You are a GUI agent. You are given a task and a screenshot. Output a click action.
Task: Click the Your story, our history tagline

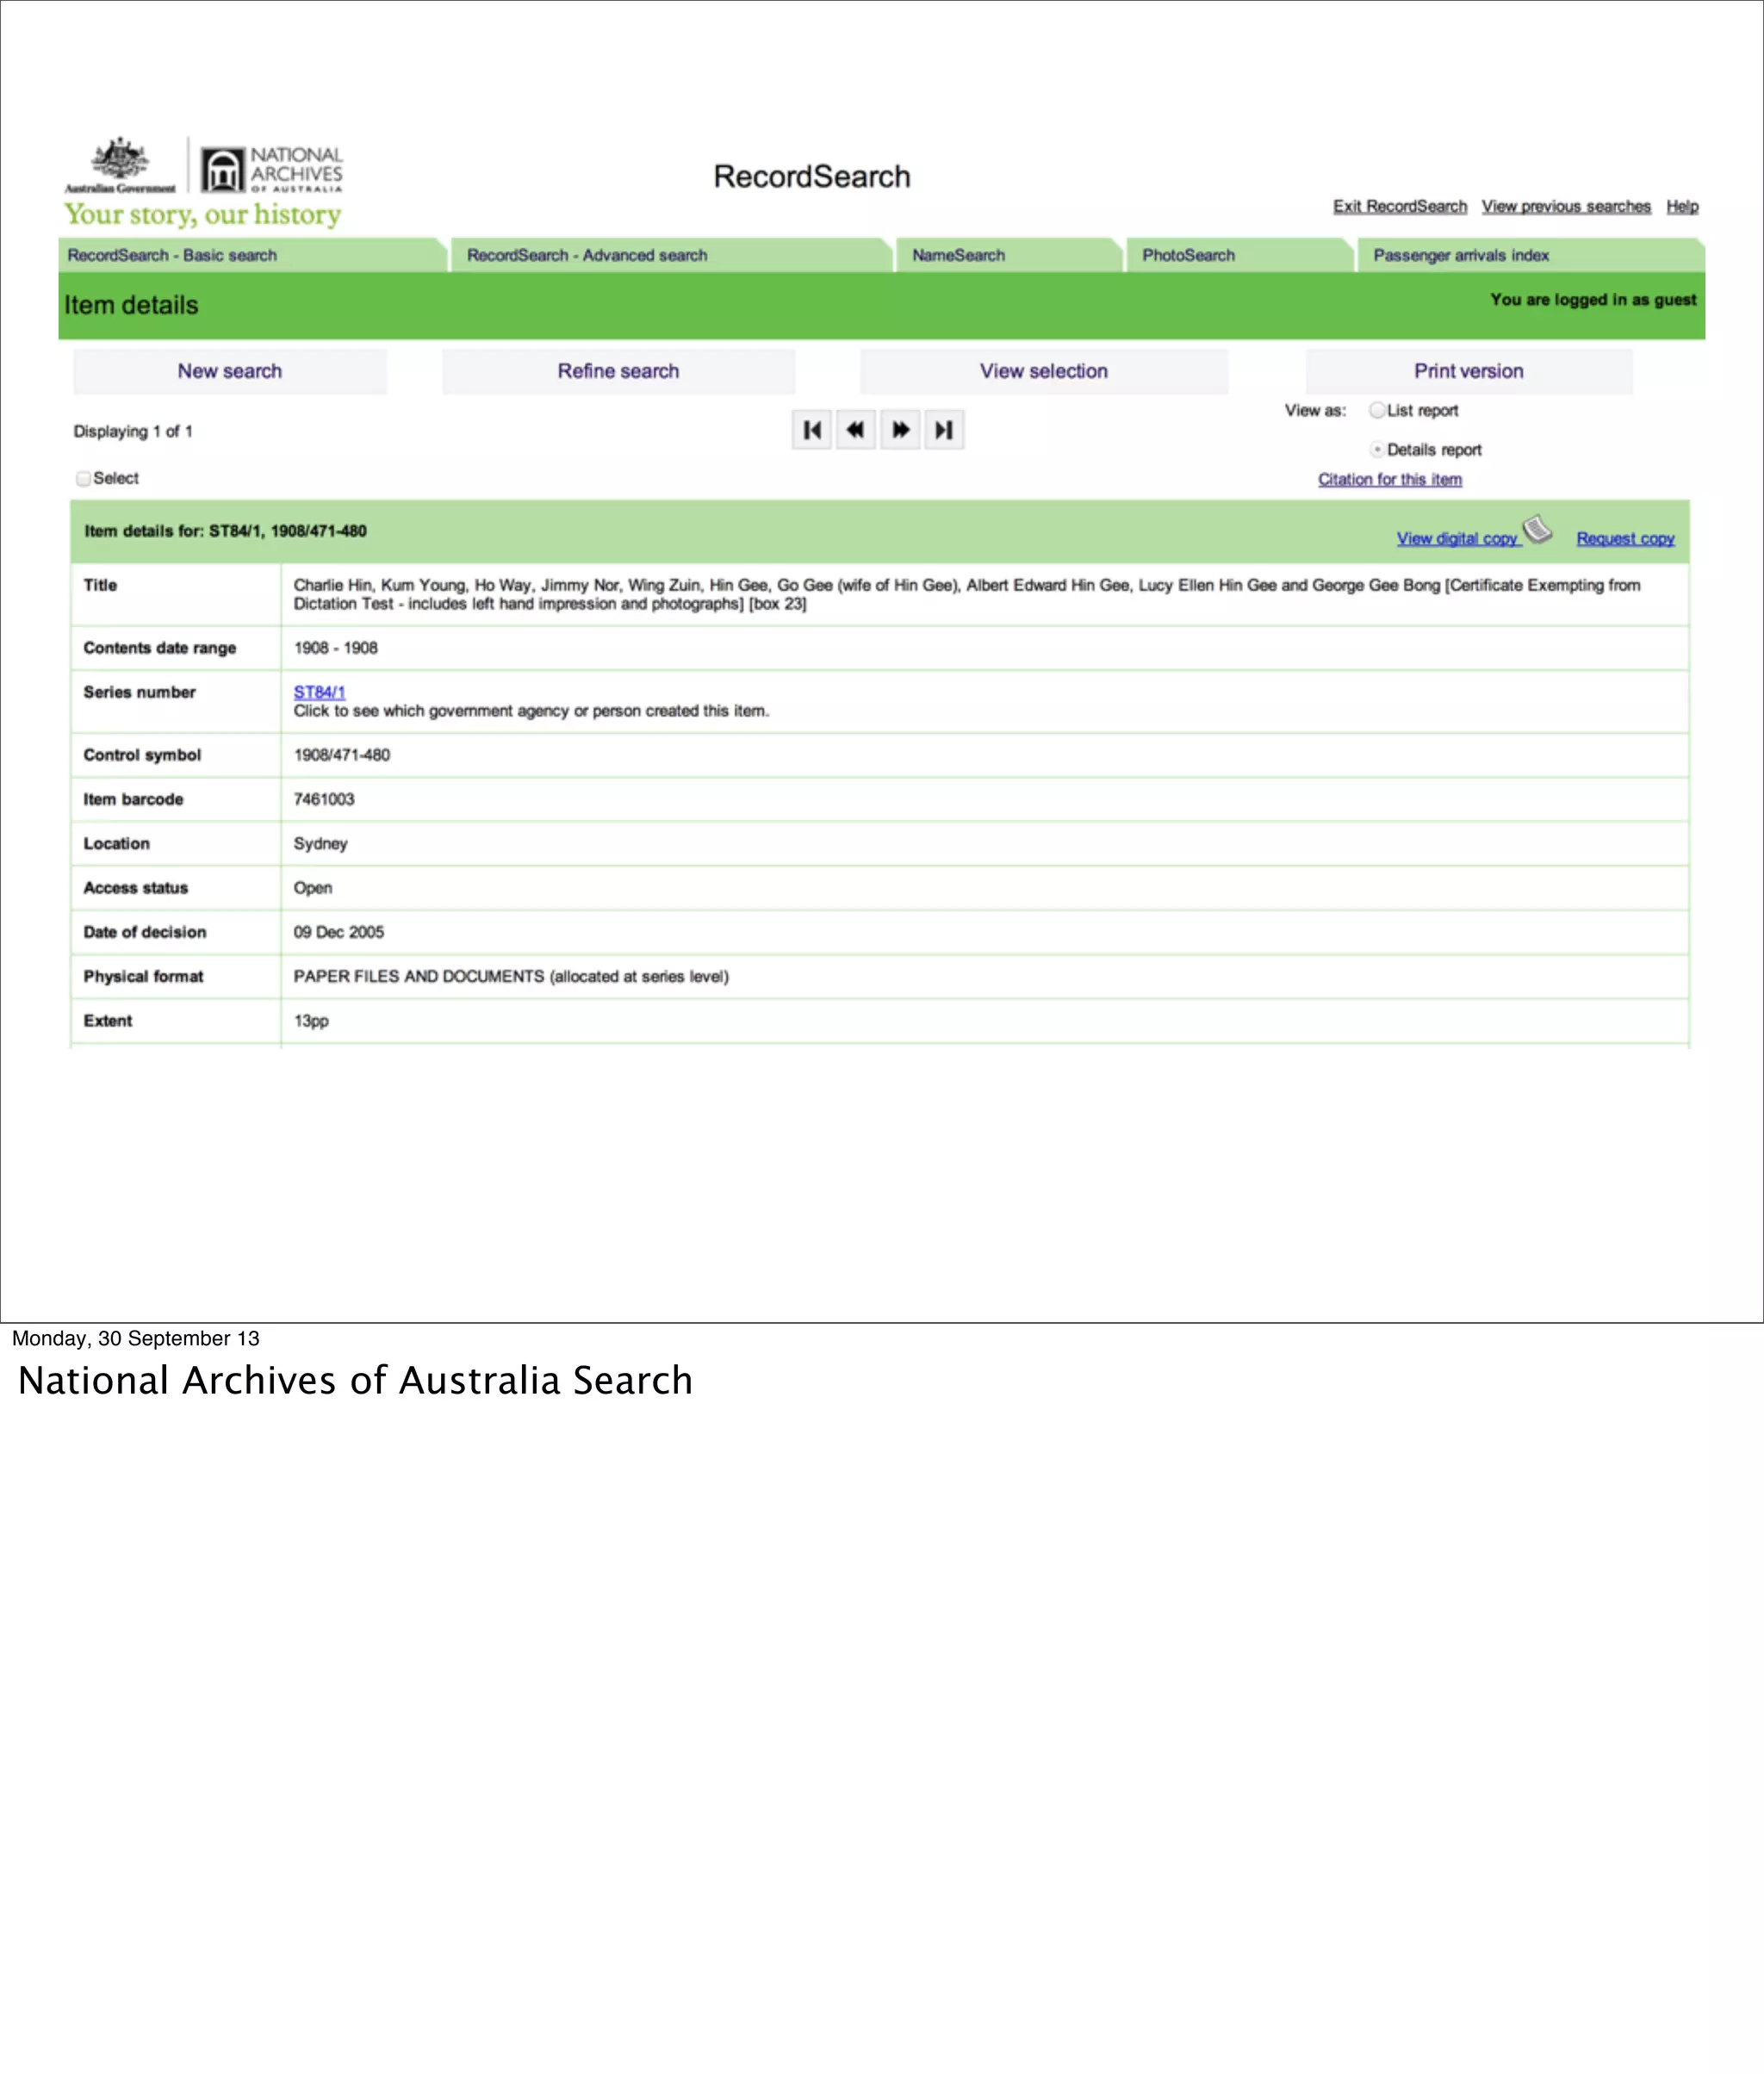[x=203, y=215]
